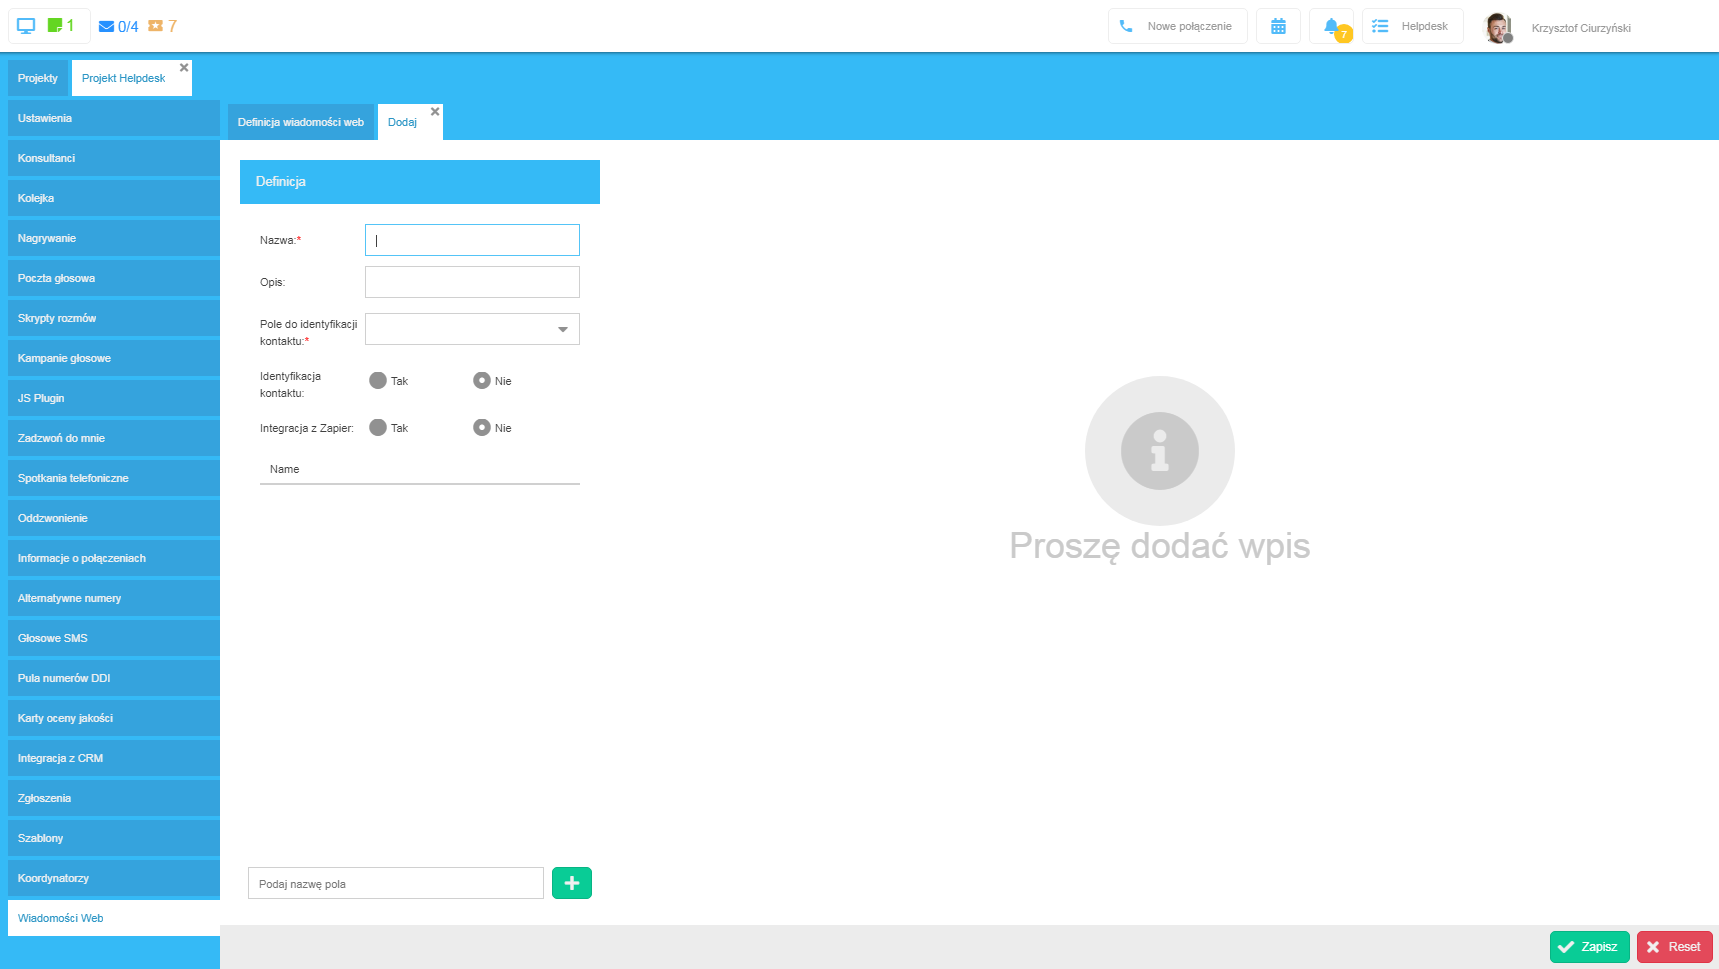Click the Krzysztof Ciurzyński user name
The height and width of the screenshot is (969, 1719).
click(x=1581, y=28)
